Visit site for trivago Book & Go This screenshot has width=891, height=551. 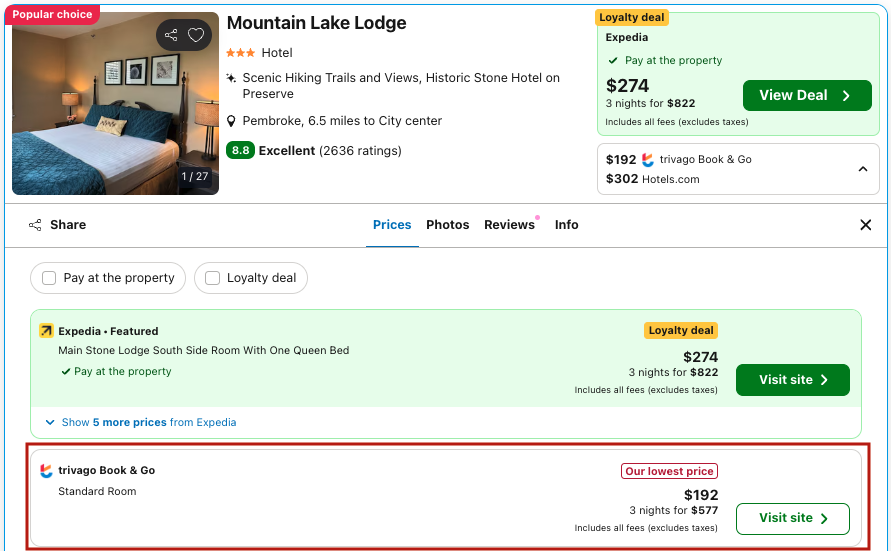pyautogui.click(x=793, y=519)
